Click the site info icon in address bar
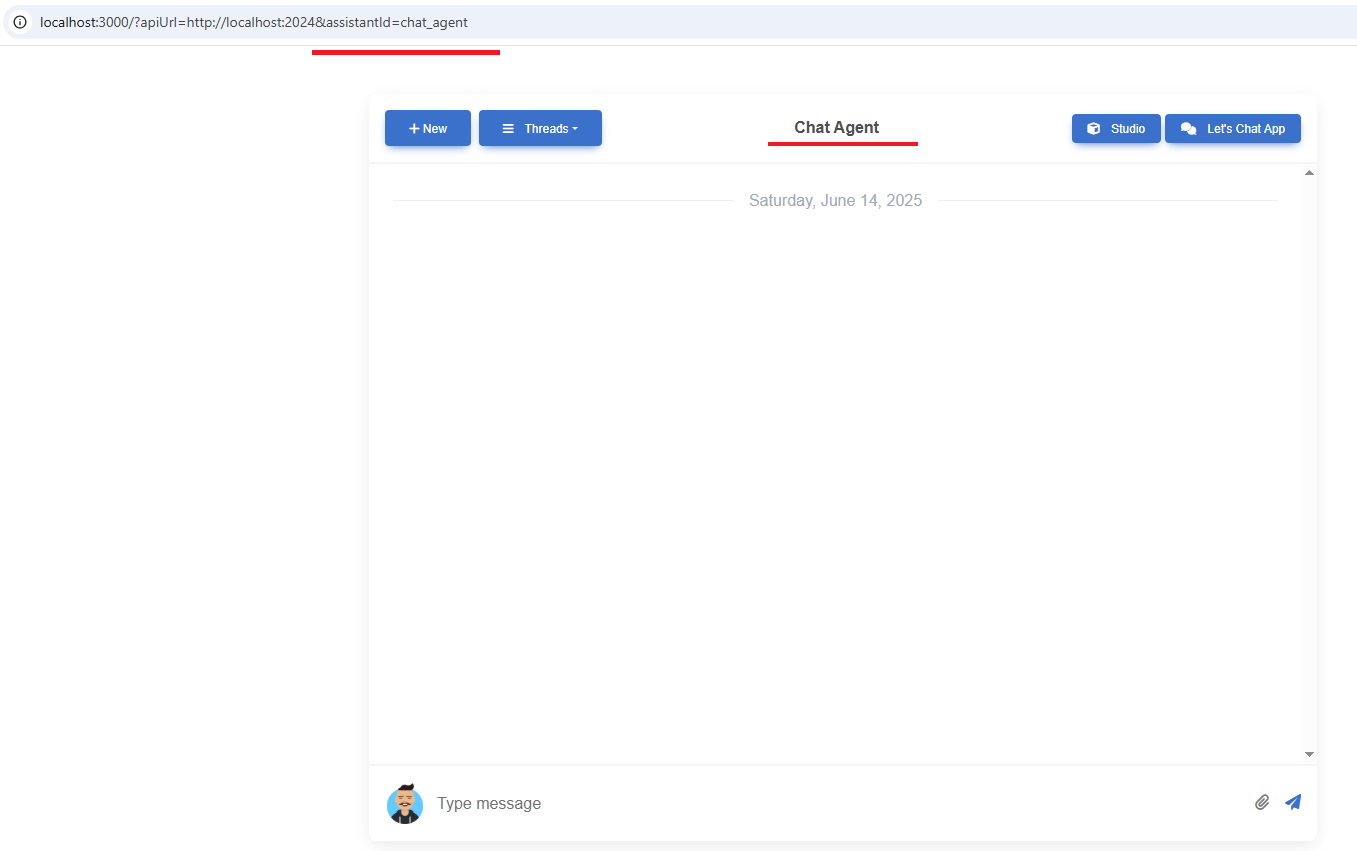Screen dimensions: 1357x851 [20, 22]
